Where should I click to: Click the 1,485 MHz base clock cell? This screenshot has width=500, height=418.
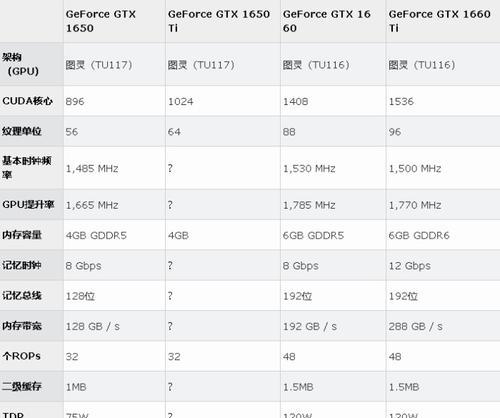[92, 168]
